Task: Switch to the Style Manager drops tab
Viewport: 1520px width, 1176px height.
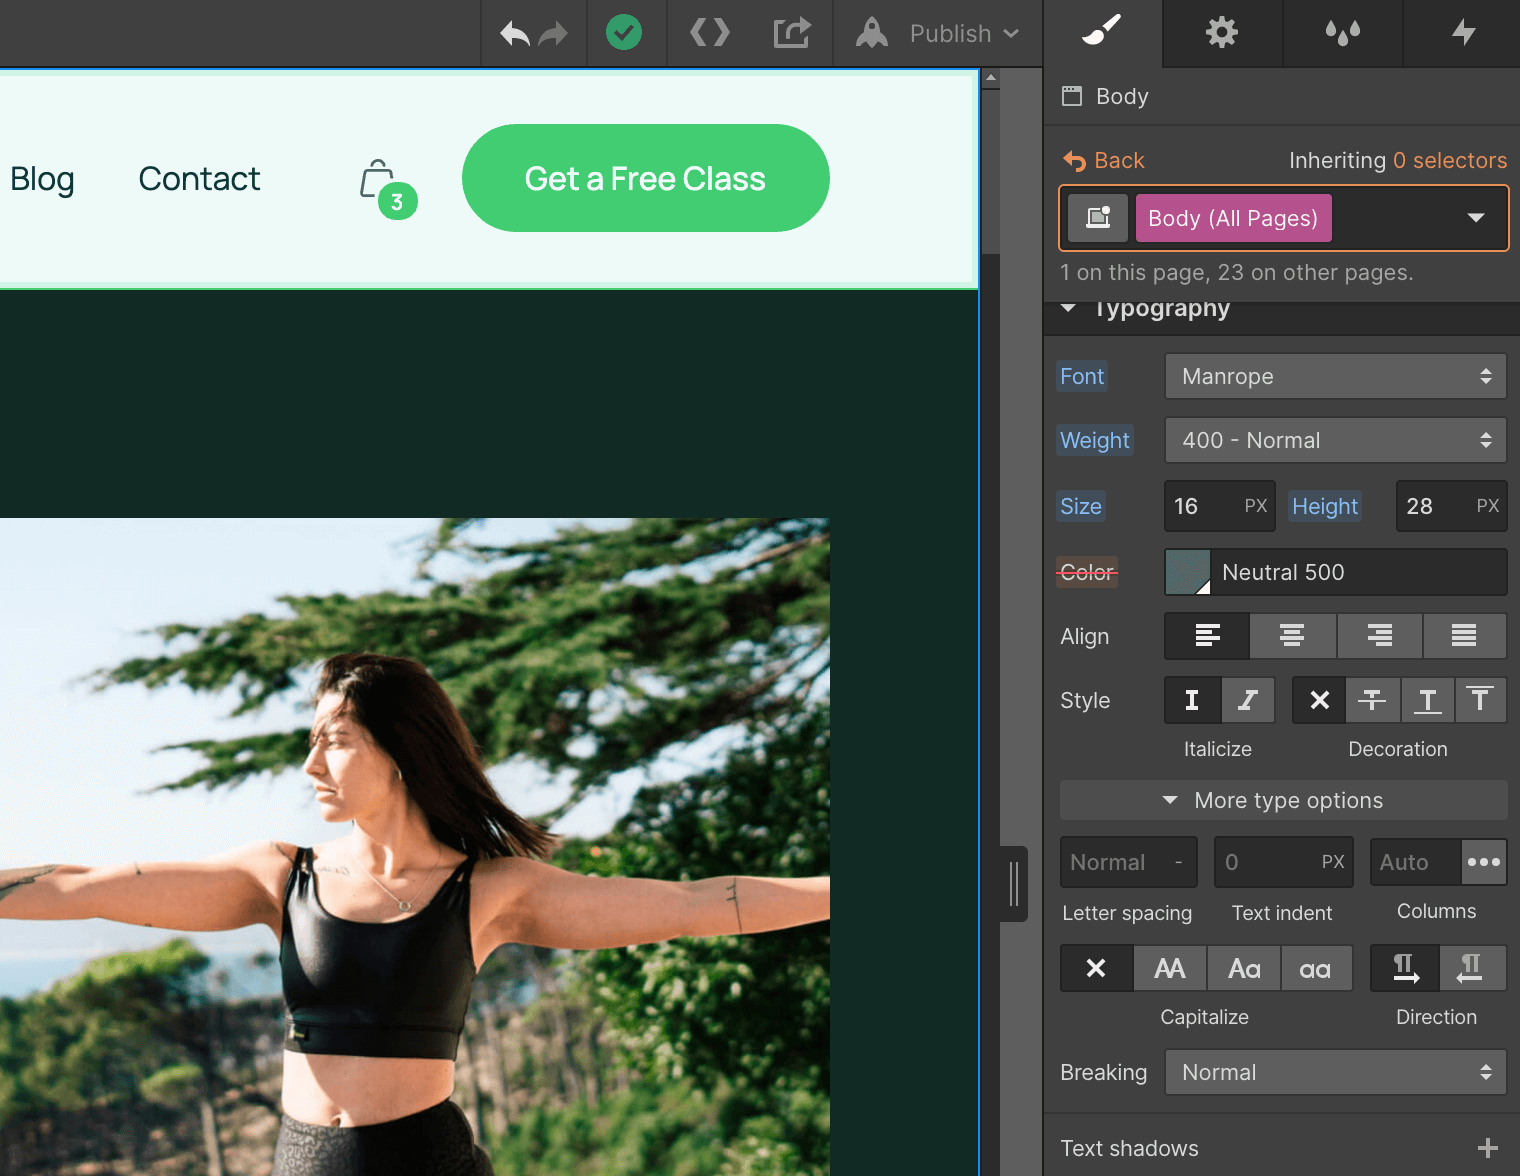Action: [1342, 33]
